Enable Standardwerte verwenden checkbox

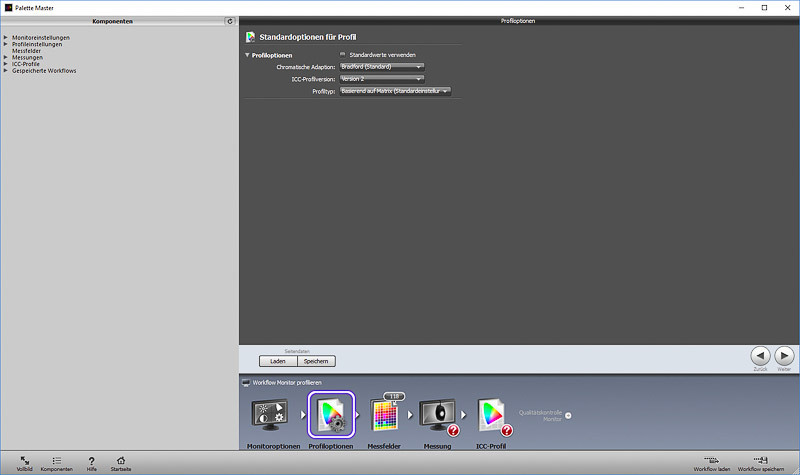[342, 55]
